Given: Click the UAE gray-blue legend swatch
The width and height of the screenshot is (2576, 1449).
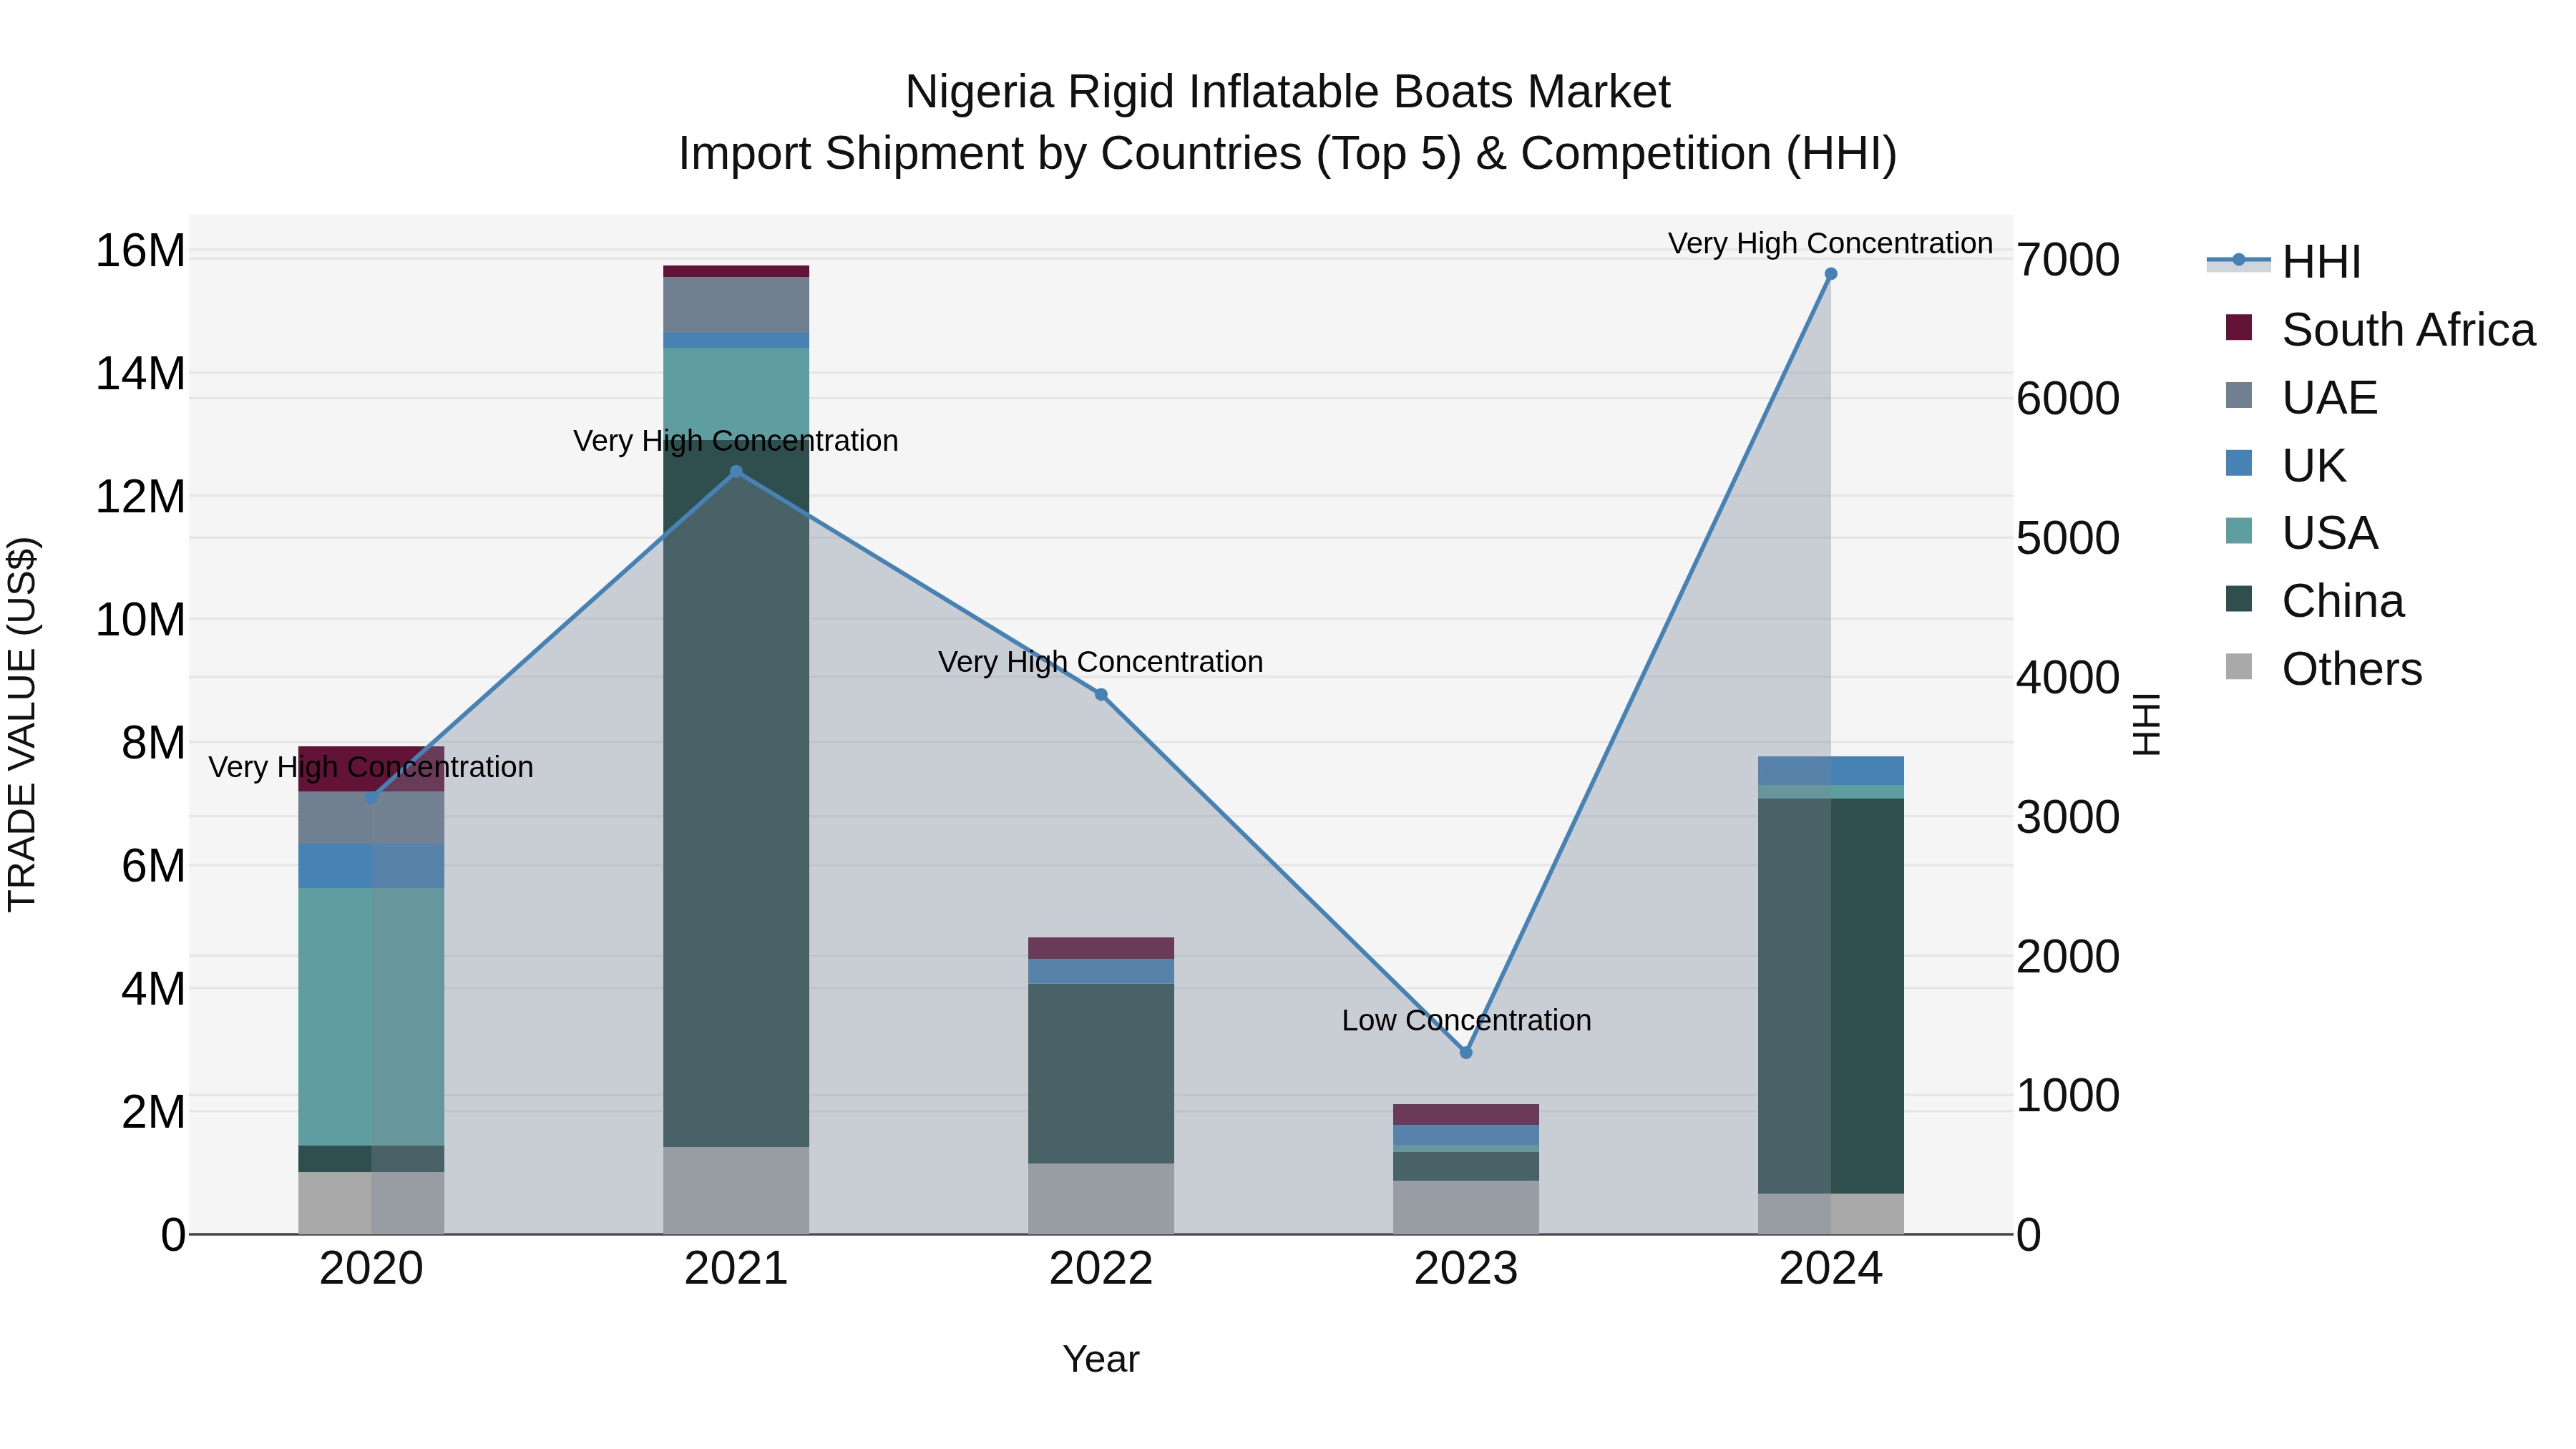Looking at the screenshot, I should coord(2239,395).
